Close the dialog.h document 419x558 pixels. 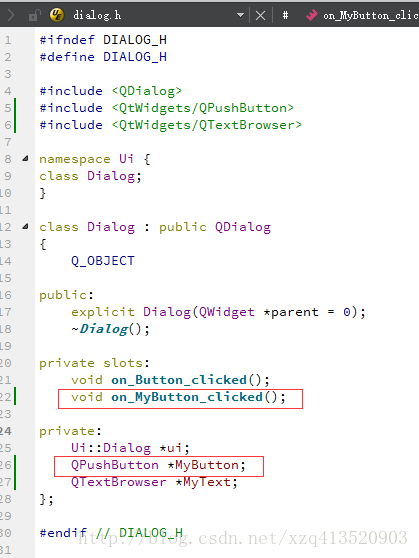pos(261,15)
